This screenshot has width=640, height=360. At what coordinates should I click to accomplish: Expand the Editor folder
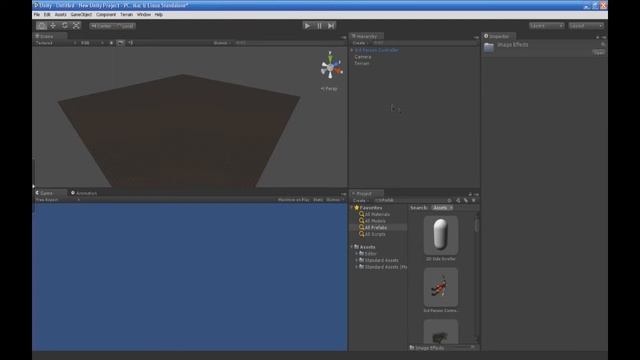pos(356,254)
